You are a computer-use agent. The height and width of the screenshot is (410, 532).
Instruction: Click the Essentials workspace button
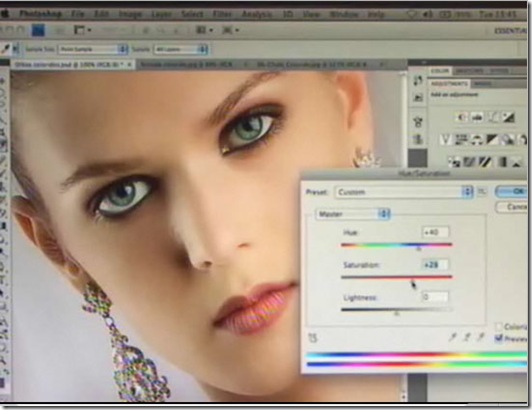510,31
